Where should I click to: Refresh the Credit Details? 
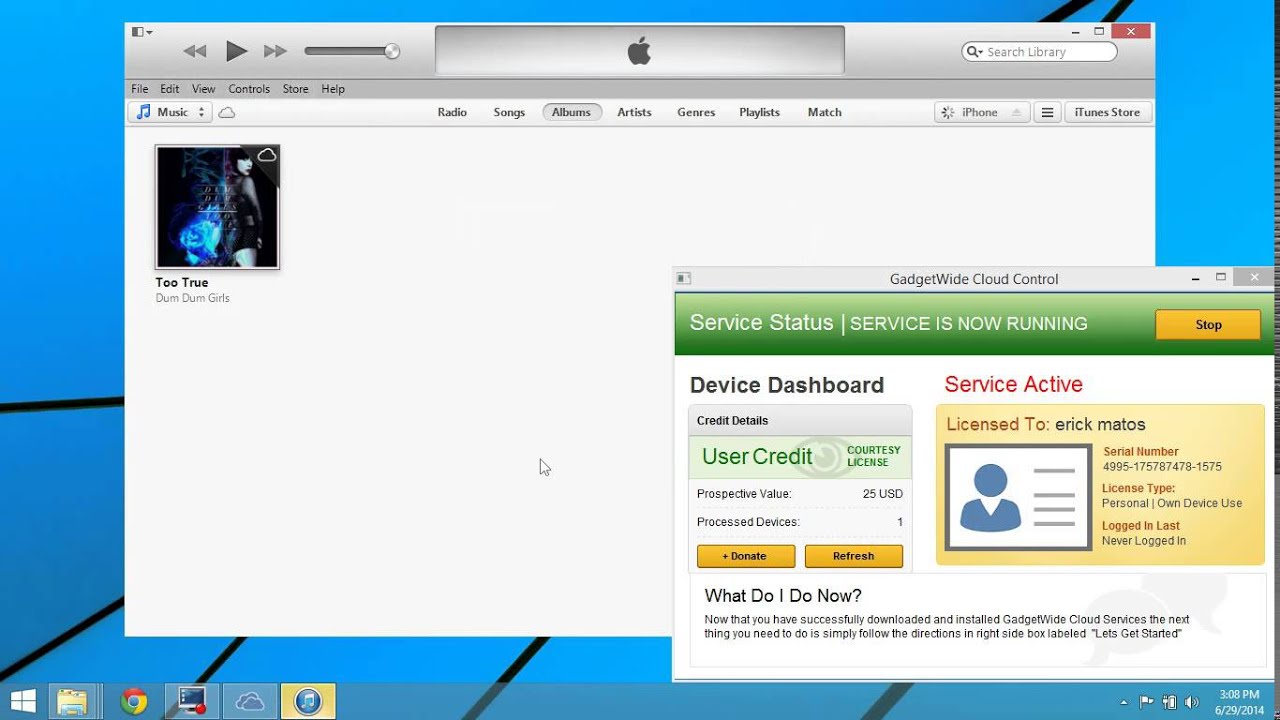pos(853,556)
